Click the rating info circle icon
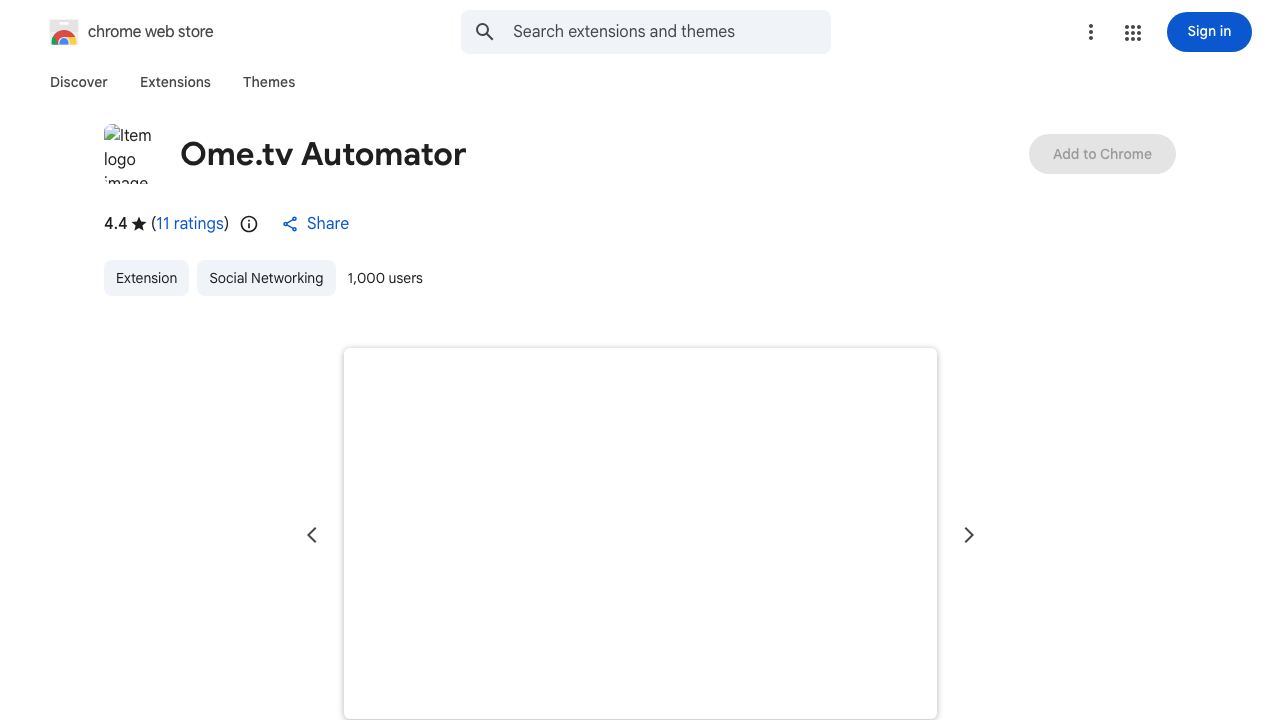 pyautogui.click(x=249, y=224)
